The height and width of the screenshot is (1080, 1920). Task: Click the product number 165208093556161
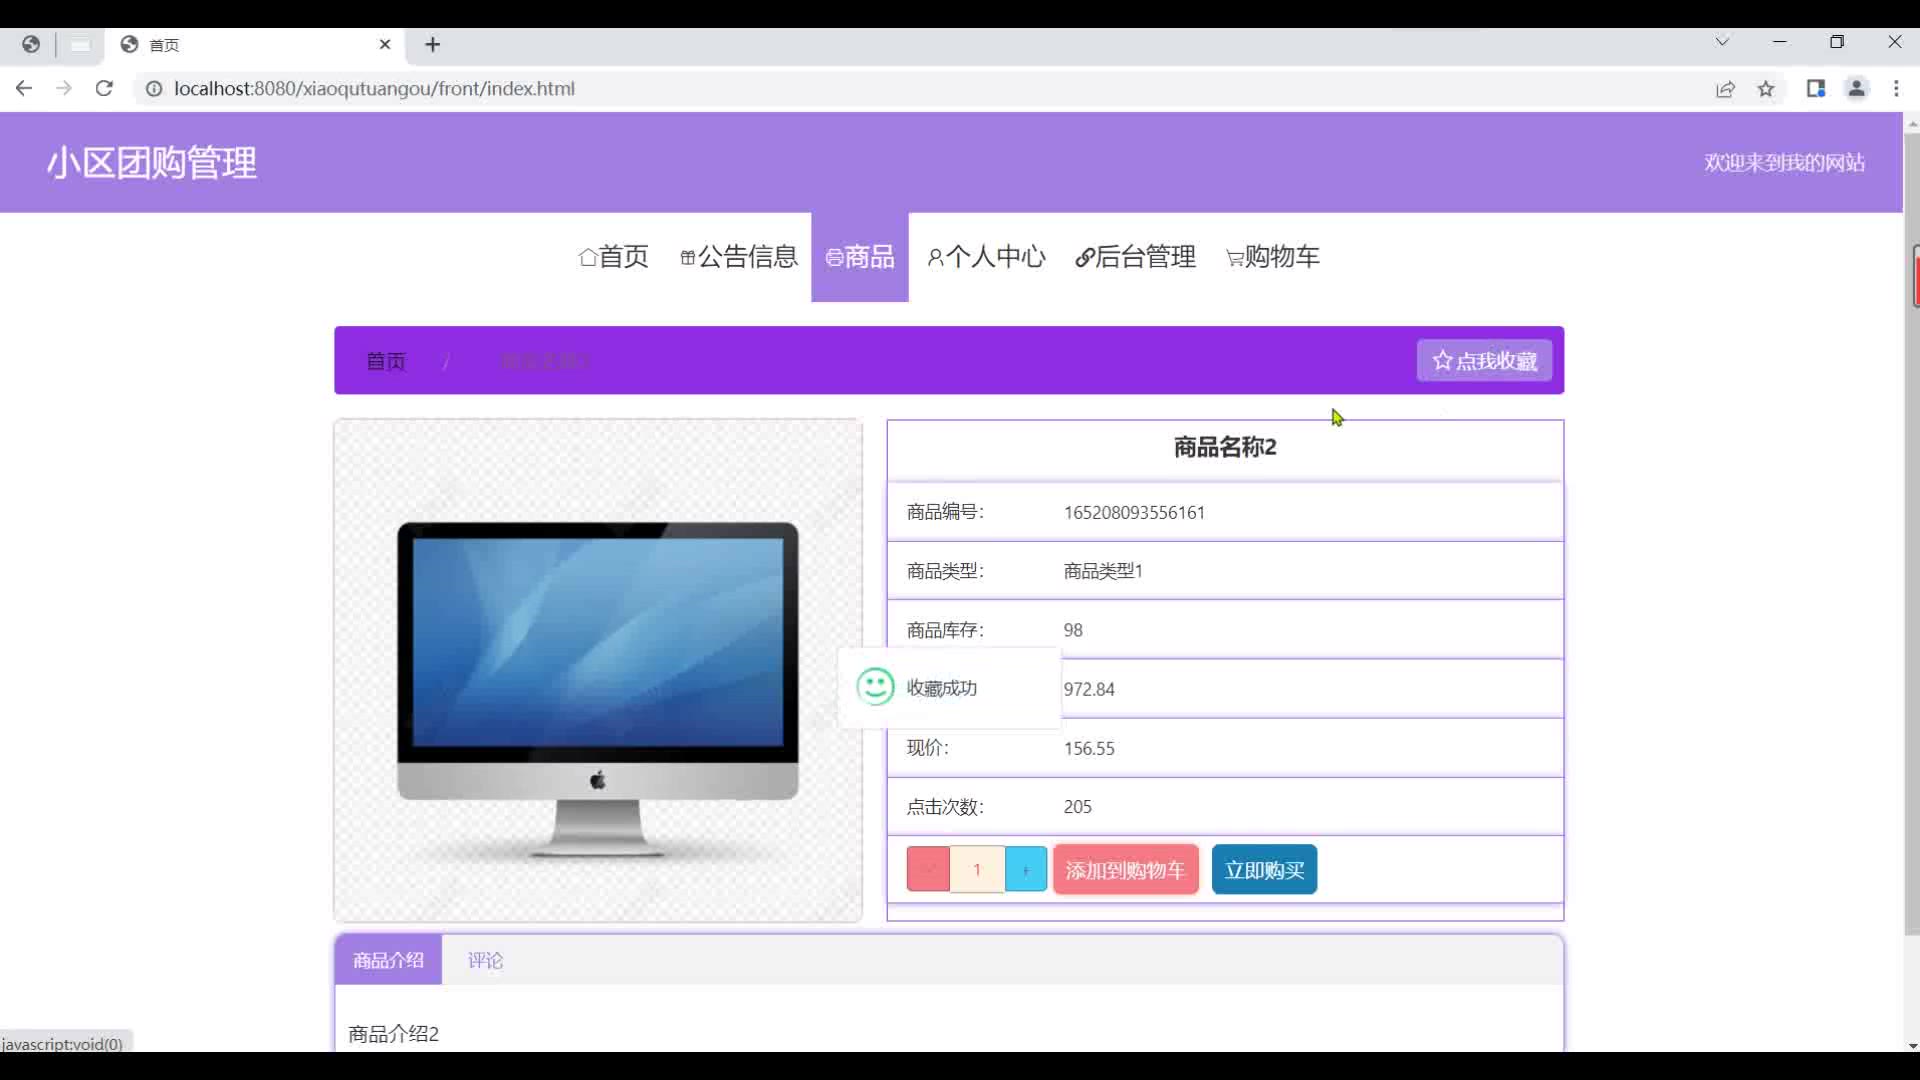[1134, 512]
